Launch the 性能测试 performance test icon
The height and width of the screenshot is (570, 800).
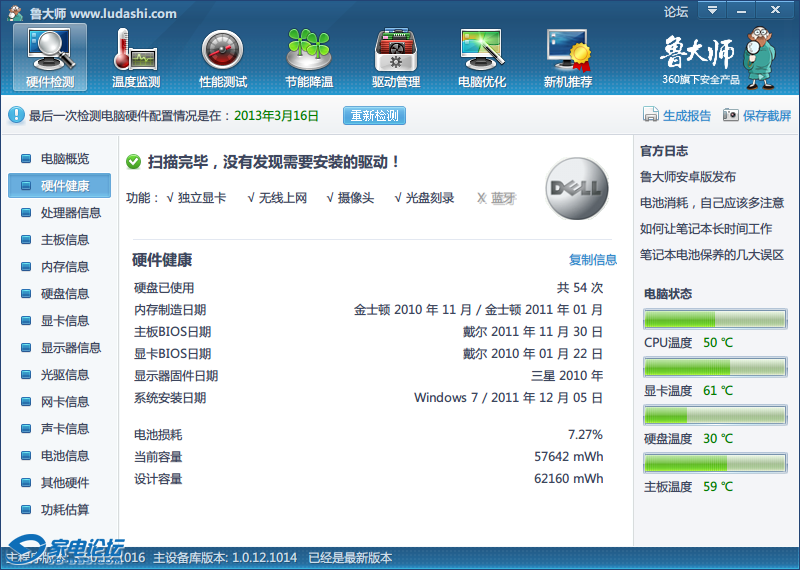tap(222, 56)
